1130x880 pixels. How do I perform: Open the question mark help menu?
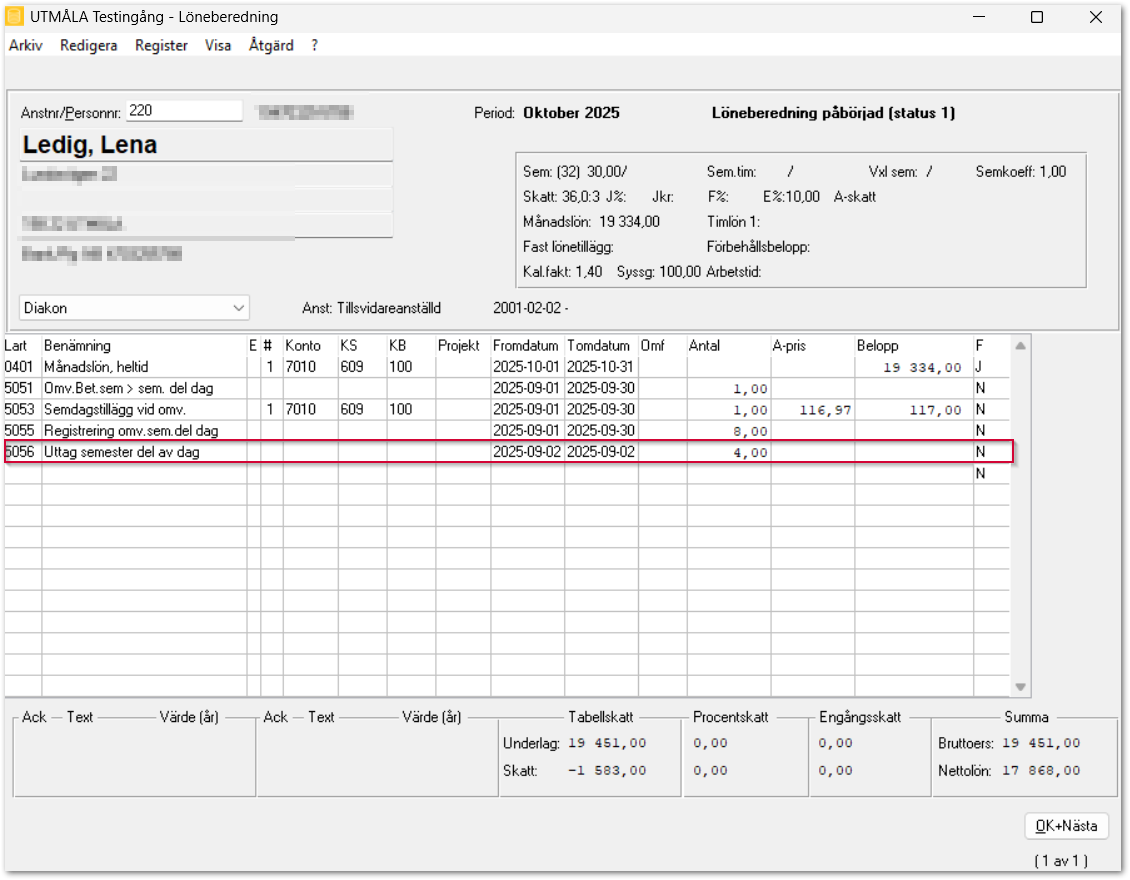315,45
